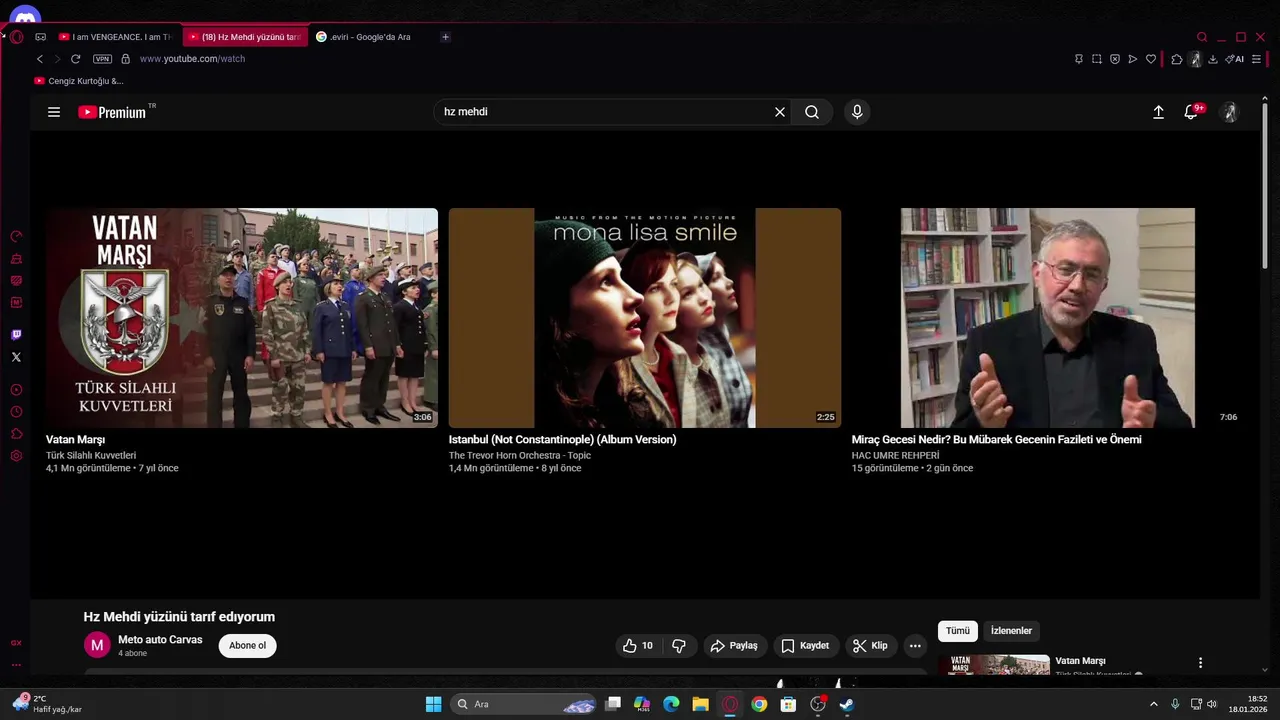Viewport: 1280px width, 720px height.
Task: Dislike the video with thumbs down
Action: click(679, 646)
